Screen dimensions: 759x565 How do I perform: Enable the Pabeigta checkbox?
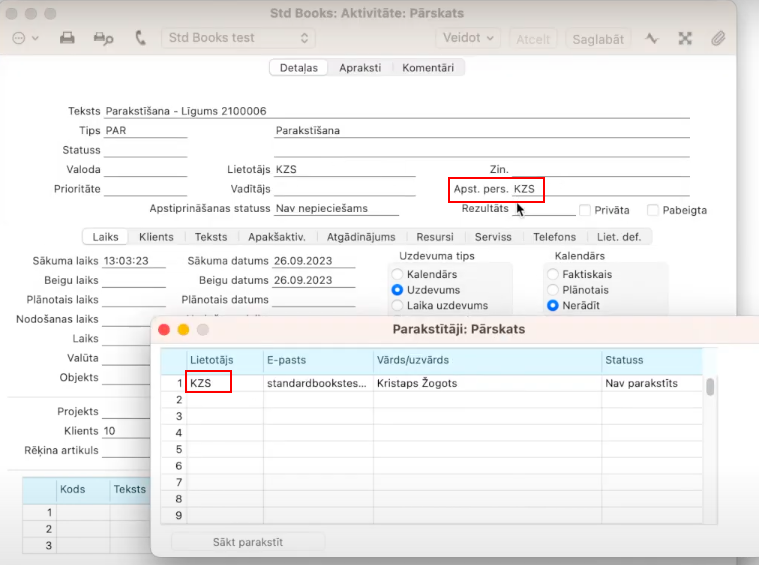tap(653, 210)
